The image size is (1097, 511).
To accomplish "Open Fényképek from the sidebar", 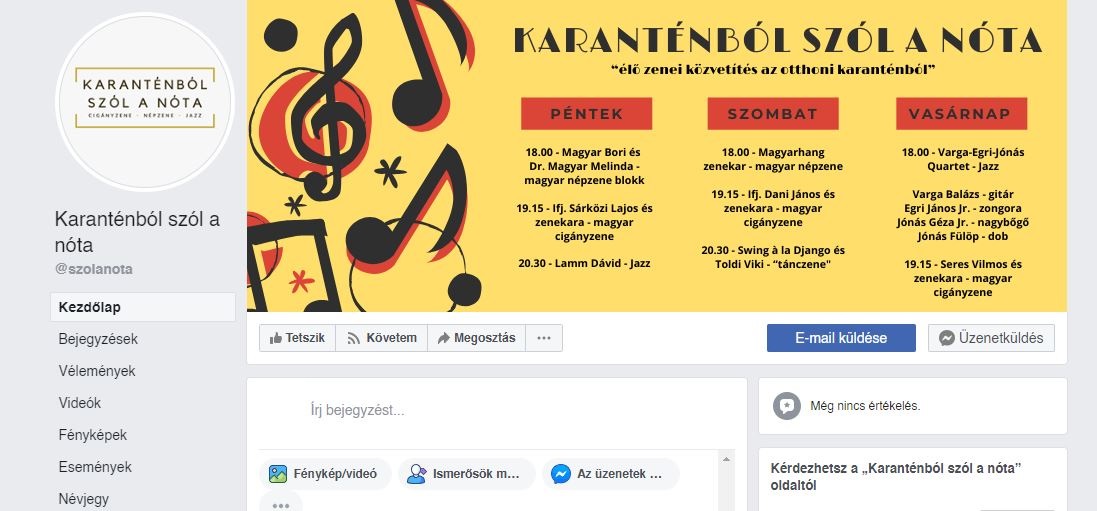I will pyautogui.click(x=93, y=435).
